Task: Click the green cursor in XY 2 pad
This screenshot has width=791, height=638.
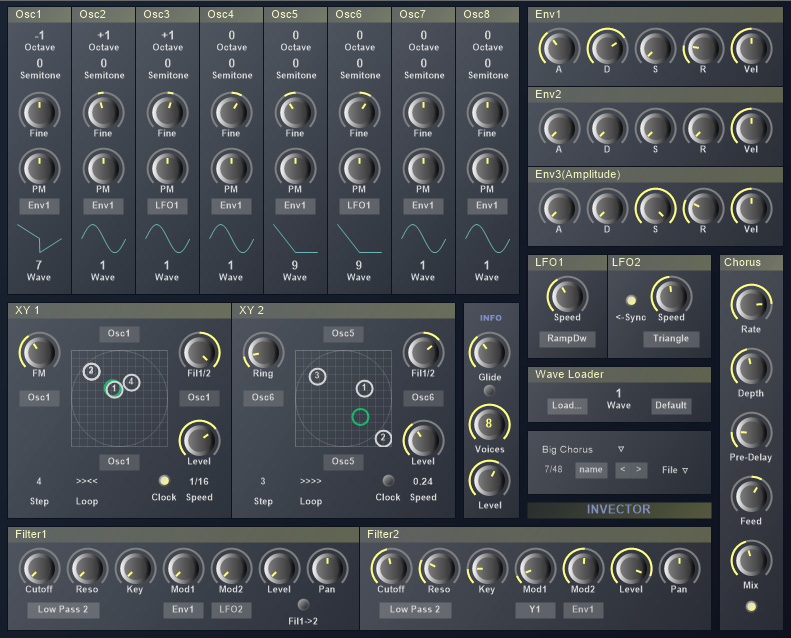Action: 360,417
